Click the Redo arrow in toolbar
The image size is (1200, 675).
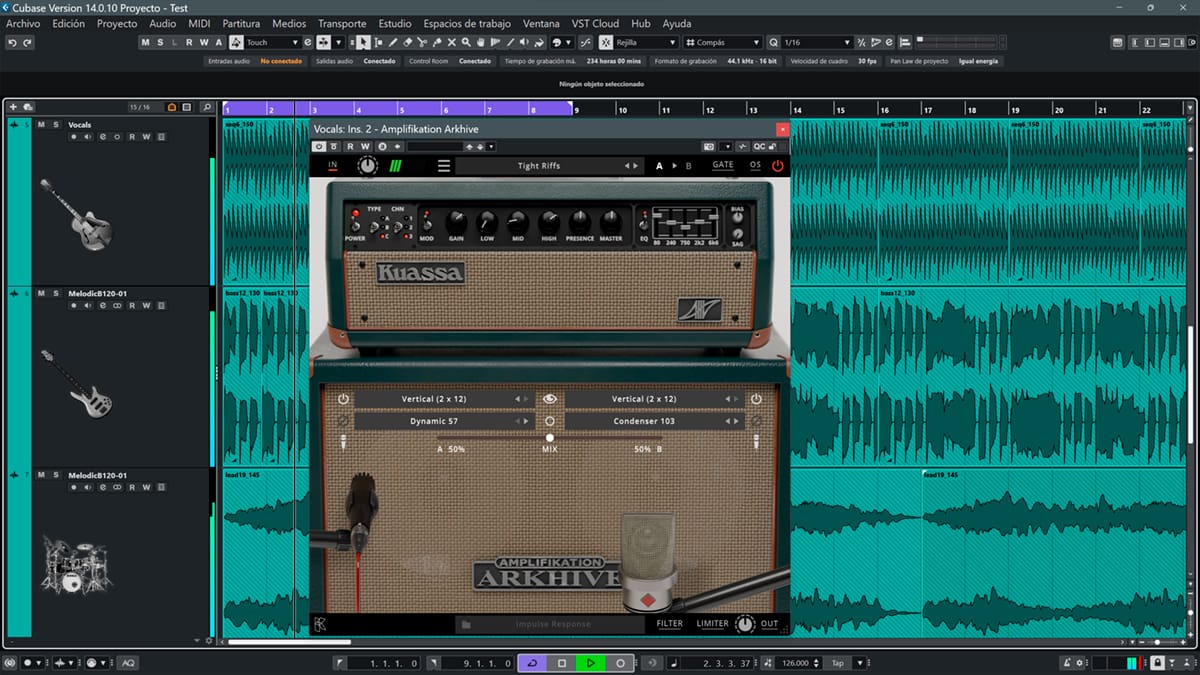click(x=27, y=42)
